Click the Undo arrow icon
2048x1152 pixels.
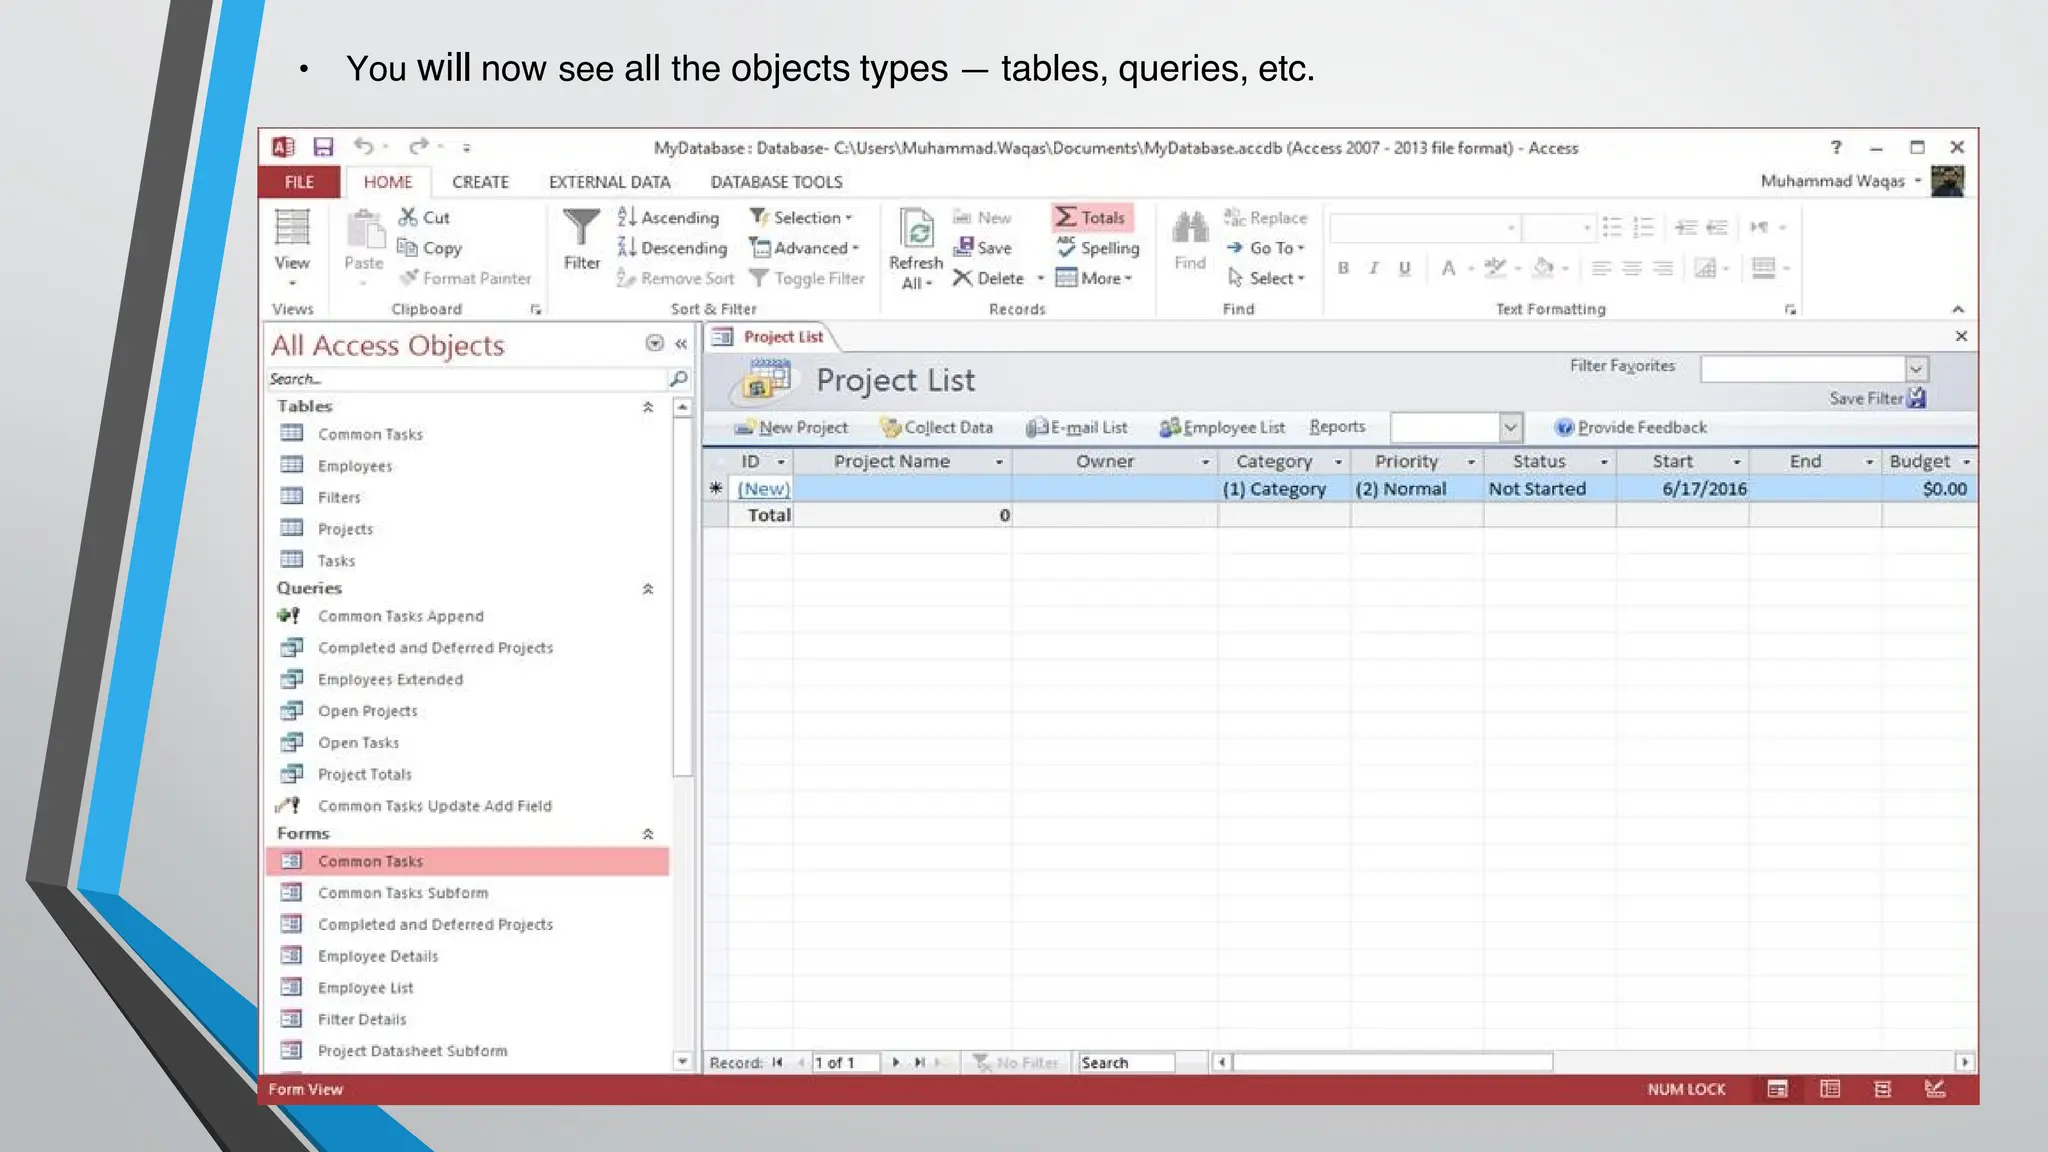[x=364, y=147]
